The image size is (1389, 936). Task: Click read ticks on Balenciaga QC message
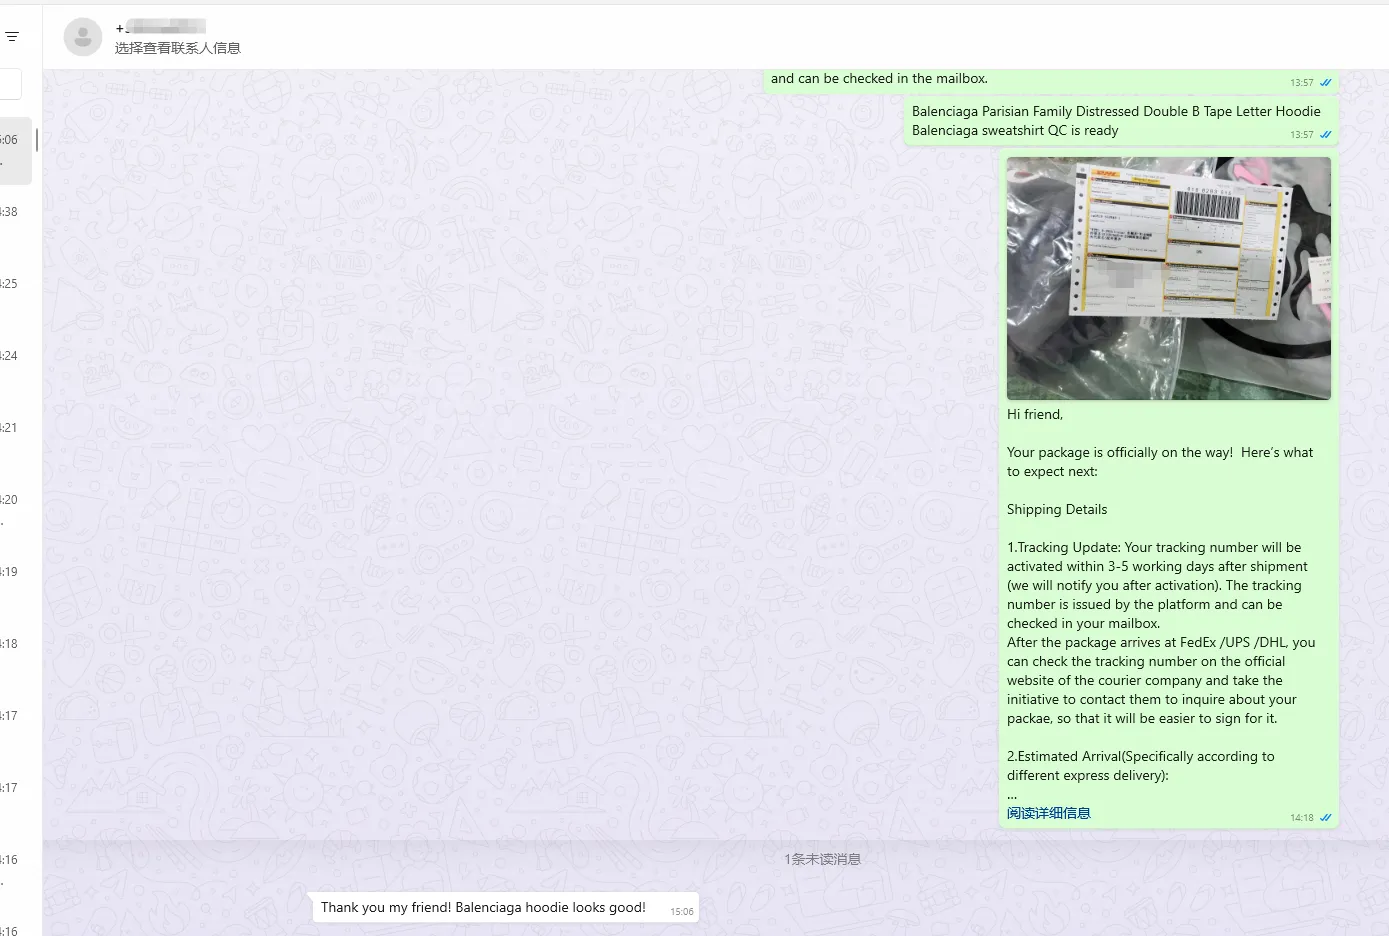(1326, 135)
